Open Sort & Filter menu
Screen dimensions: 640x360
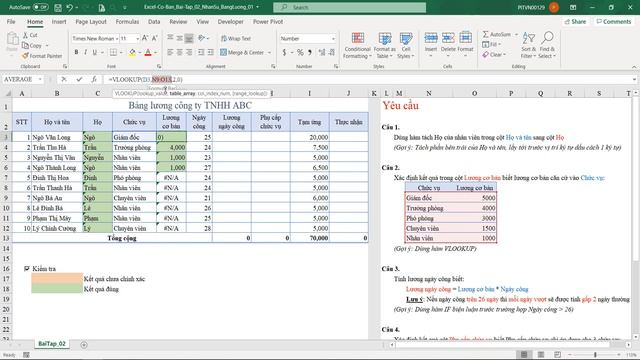point(528,45)
